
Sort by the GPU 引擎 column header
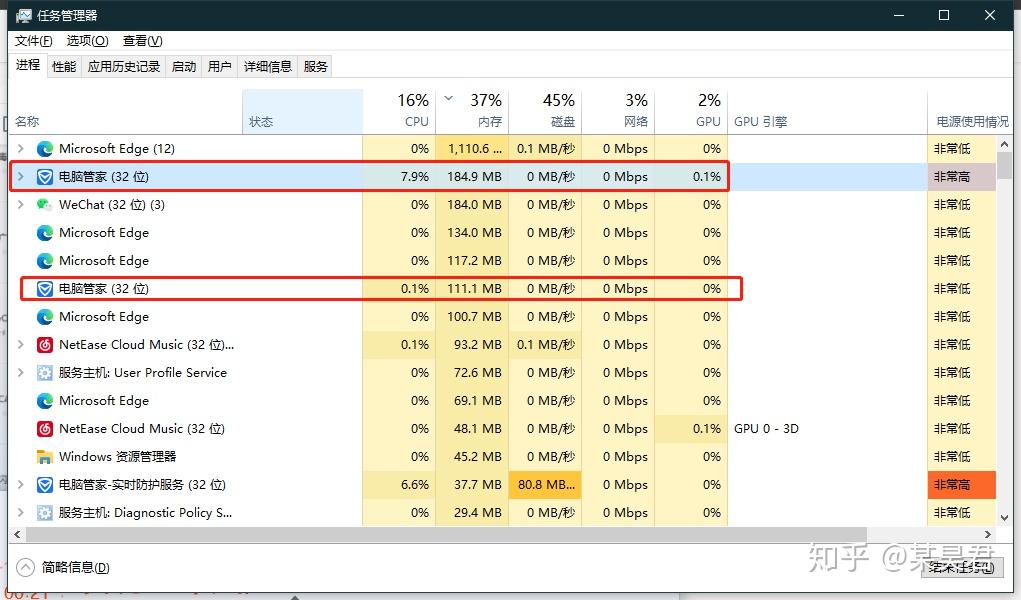827,112
